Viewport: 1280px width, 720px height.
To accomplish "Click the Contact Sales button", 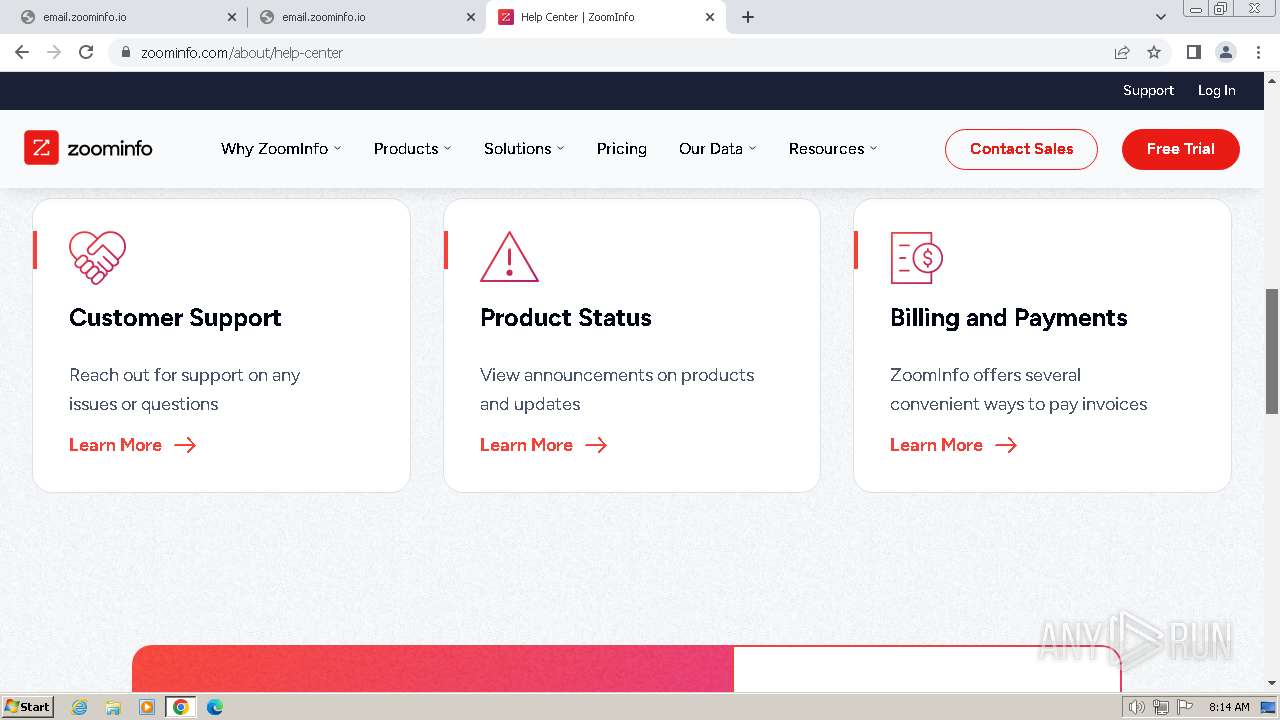I will [1021, 149].
